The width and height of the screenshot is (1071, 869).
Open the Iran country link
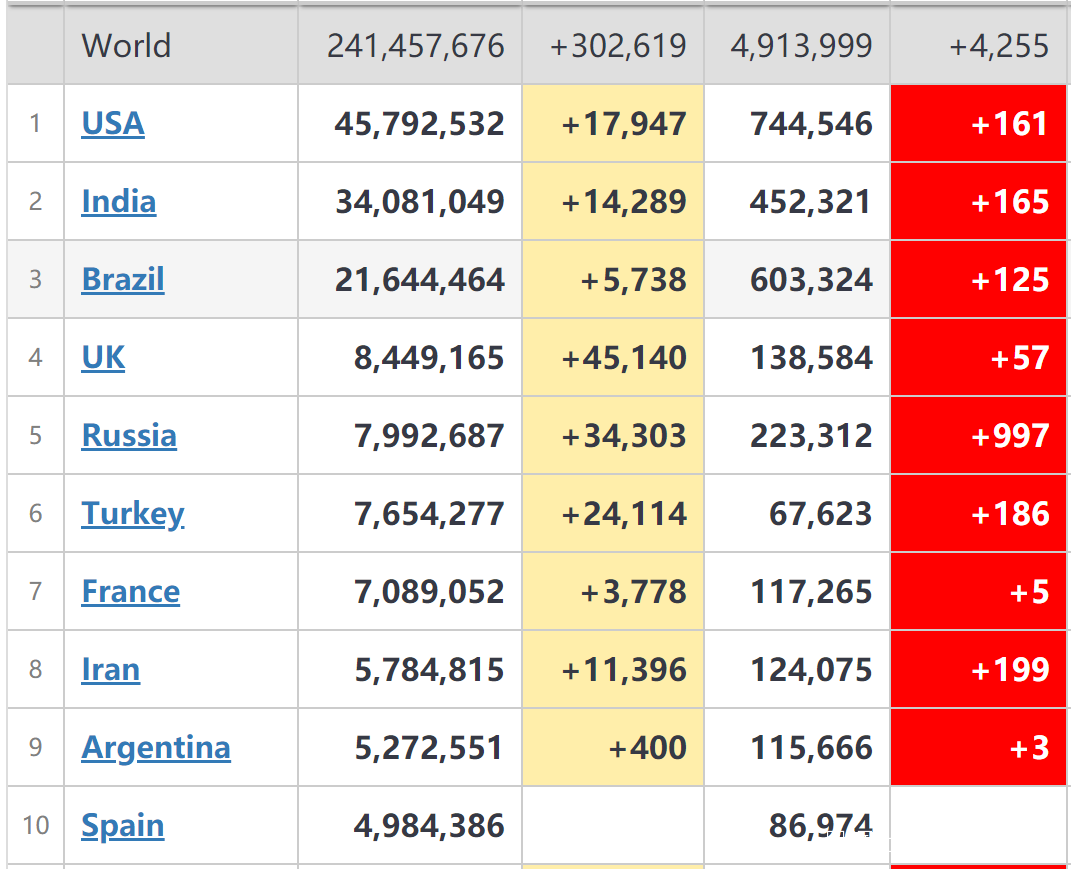[111, 670]
